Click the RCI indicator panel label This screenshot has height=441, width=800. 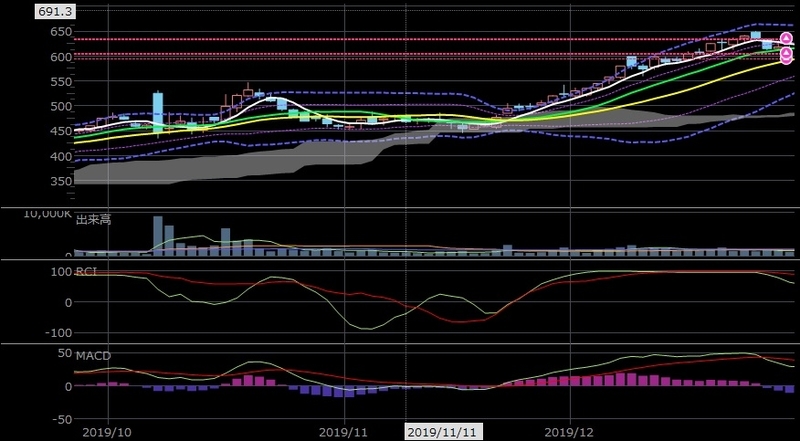point(87,271)
